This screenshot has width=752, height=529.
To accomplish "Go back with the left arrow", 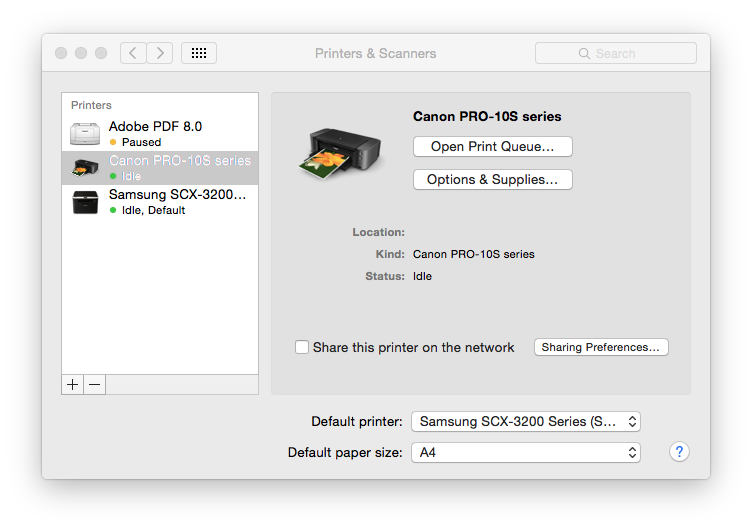I will (x=134, y=53).
